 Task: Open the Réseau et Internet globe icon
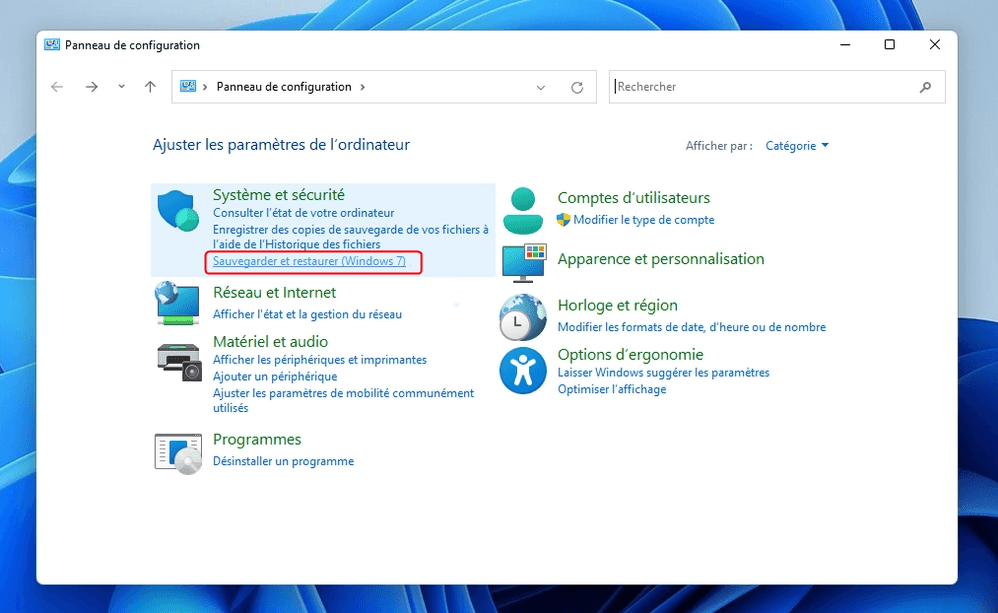tap(178, 303)
